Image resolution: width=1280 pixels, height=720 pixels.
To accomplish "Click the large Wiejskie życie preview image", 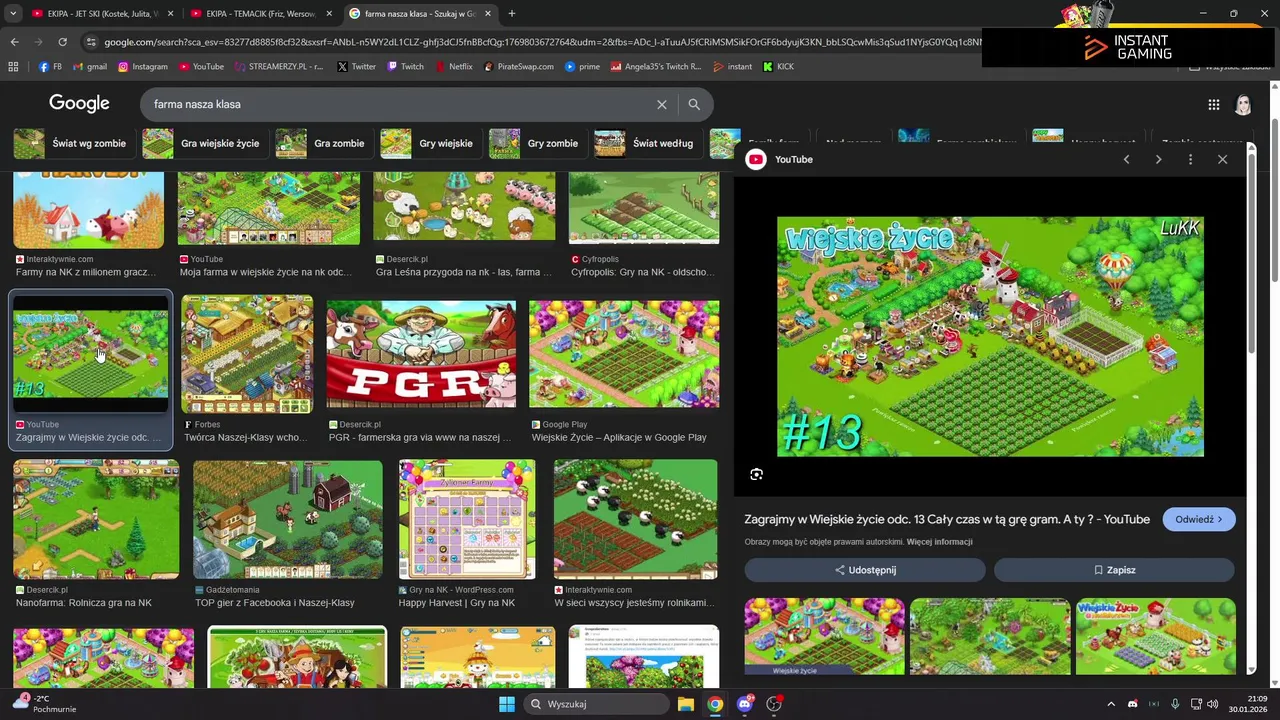I will click(x=990, y=336).
